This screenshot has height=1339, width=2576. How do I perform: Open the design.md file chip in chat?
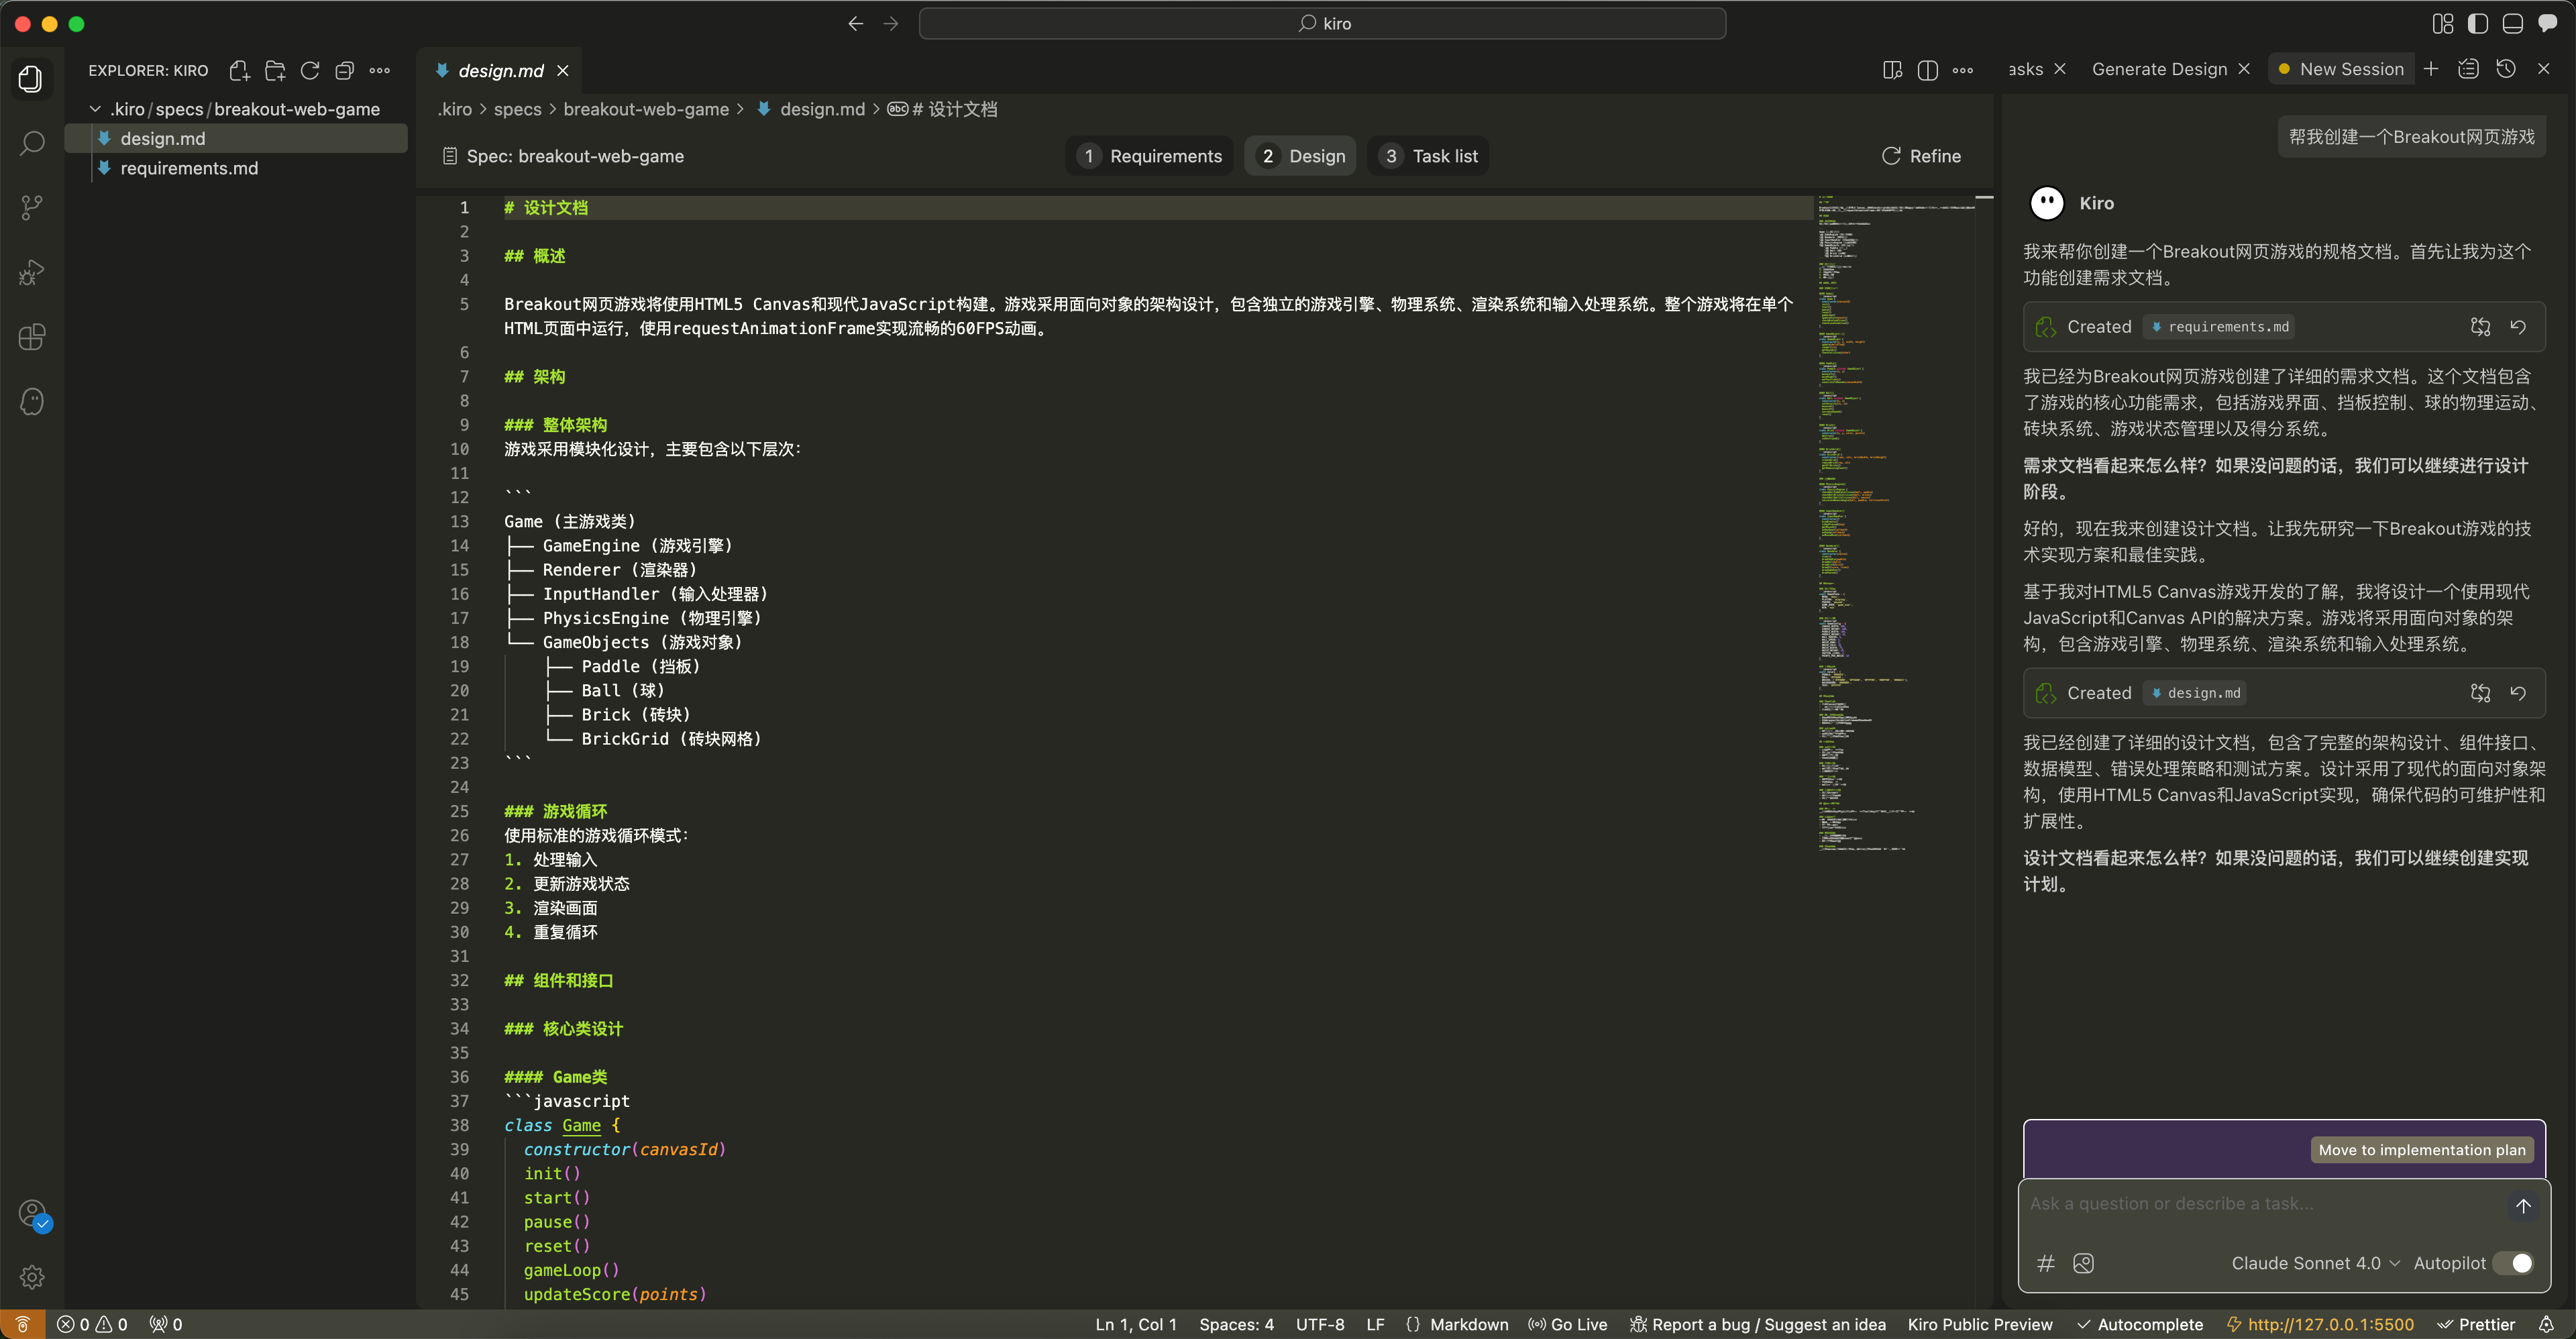pyautogui.click(x=2195, y=693)
